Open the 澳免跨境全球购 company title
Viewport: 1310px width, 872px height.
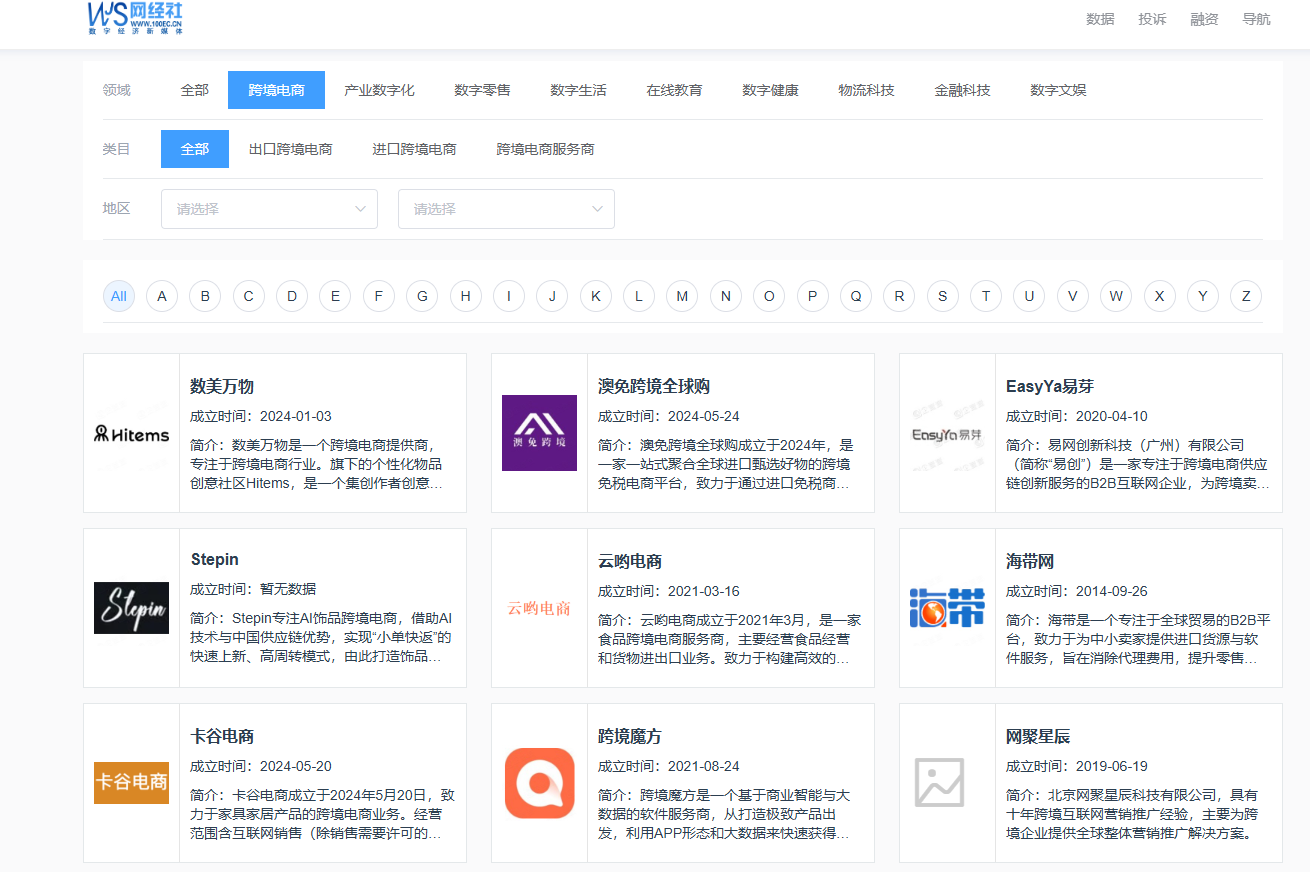pos(654,386)
